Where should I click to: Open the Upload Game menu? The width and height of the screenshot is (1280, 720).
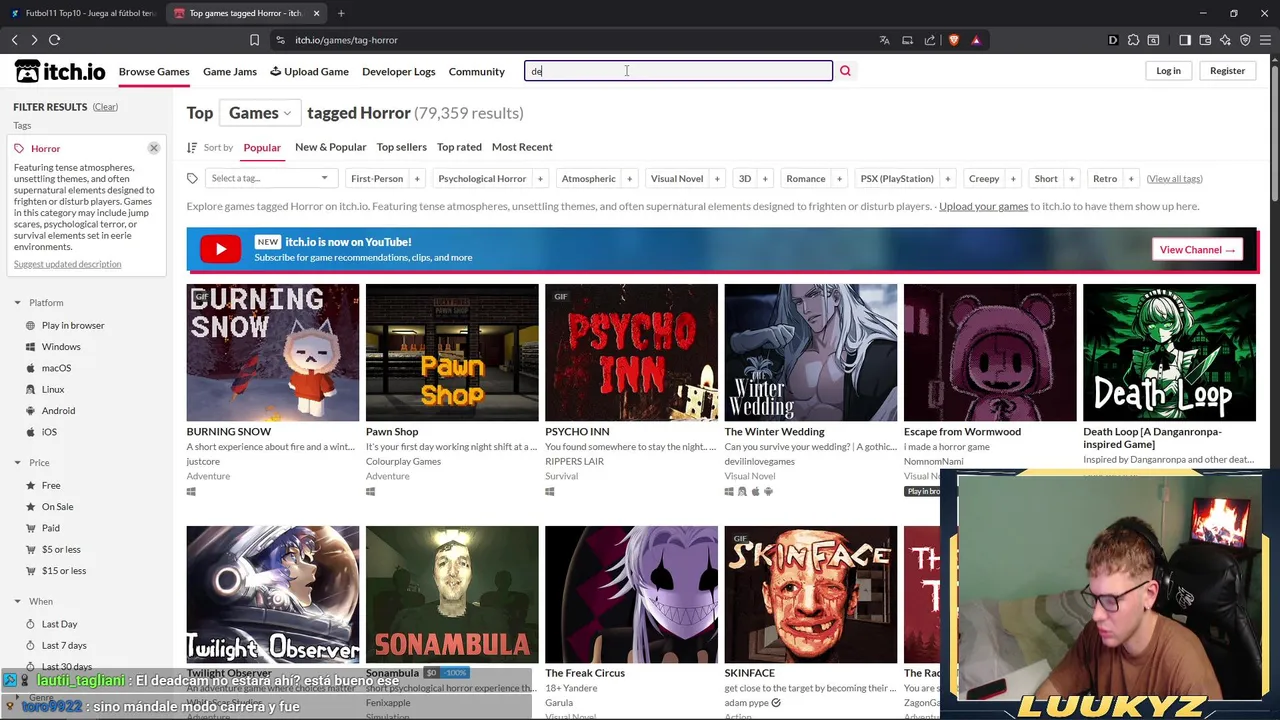coord(308,72)
